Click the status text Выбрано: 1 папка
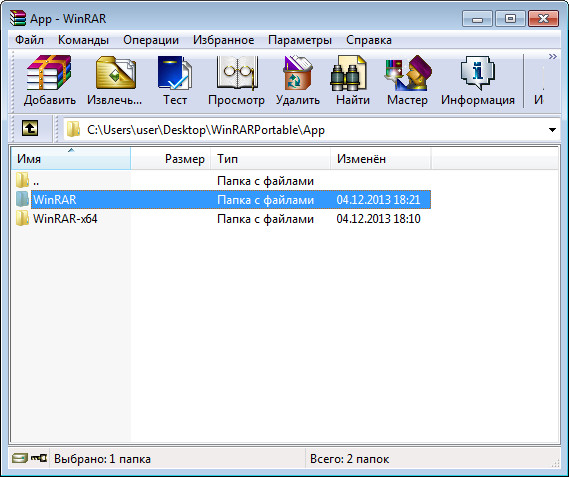The width and height of the screenshot is (569, 477). 102,459
